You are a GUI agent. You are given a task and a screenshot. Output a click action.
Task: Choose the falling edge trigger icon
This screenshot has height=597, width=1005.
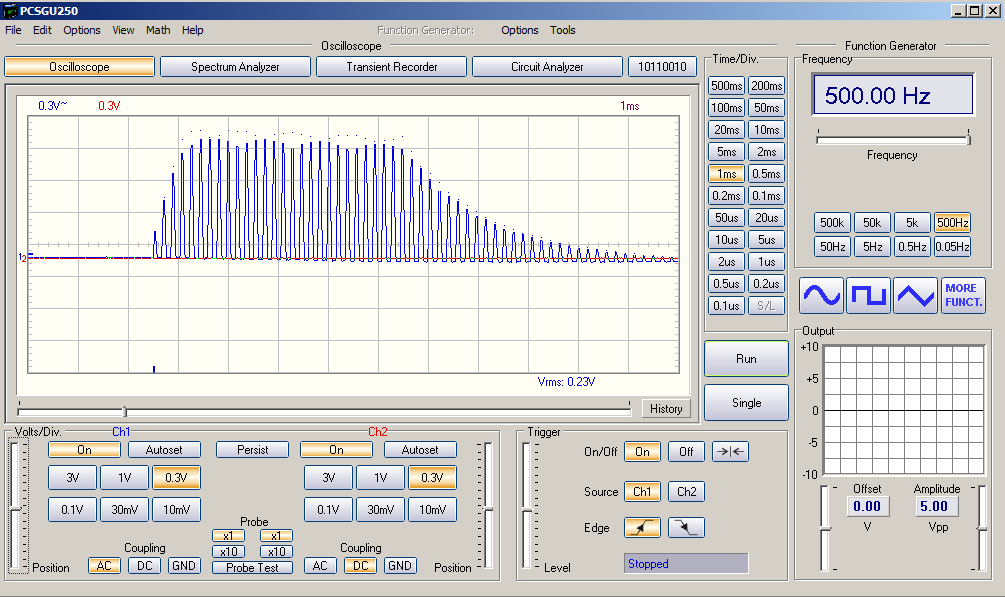[x=686, y=528]
